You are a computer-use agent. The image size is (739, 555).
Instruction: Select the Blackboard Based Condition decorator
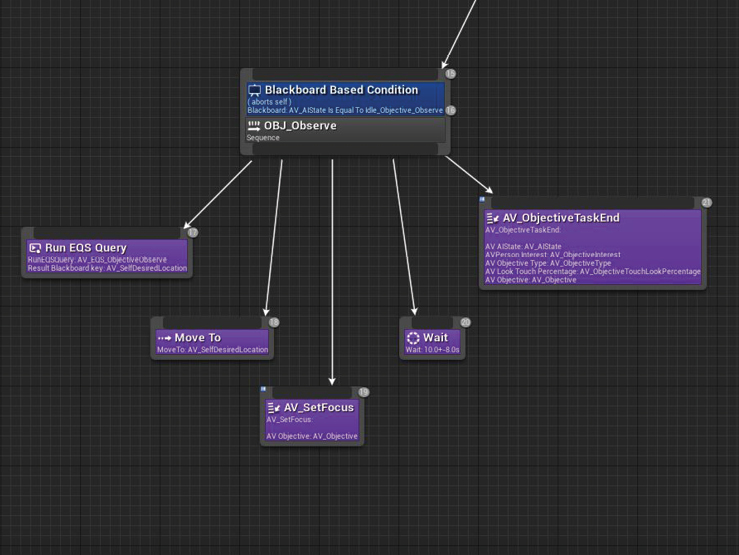[x=345, y=98]
